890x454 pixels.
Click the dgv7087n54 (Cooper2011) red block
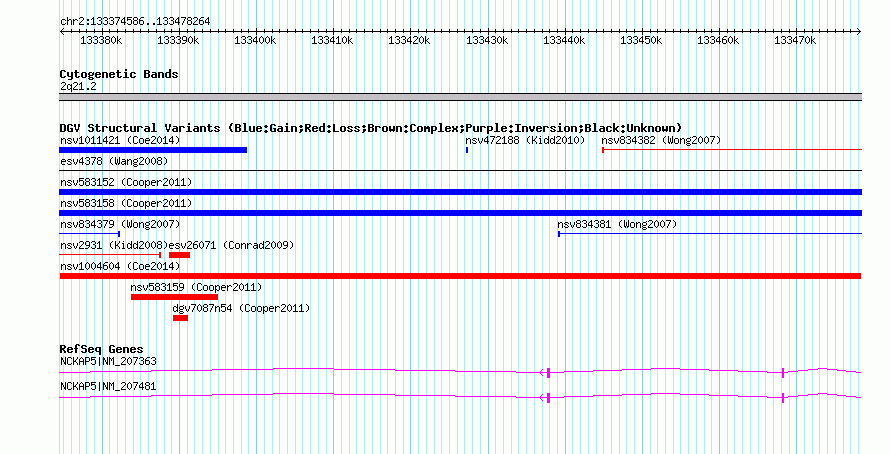180,318
